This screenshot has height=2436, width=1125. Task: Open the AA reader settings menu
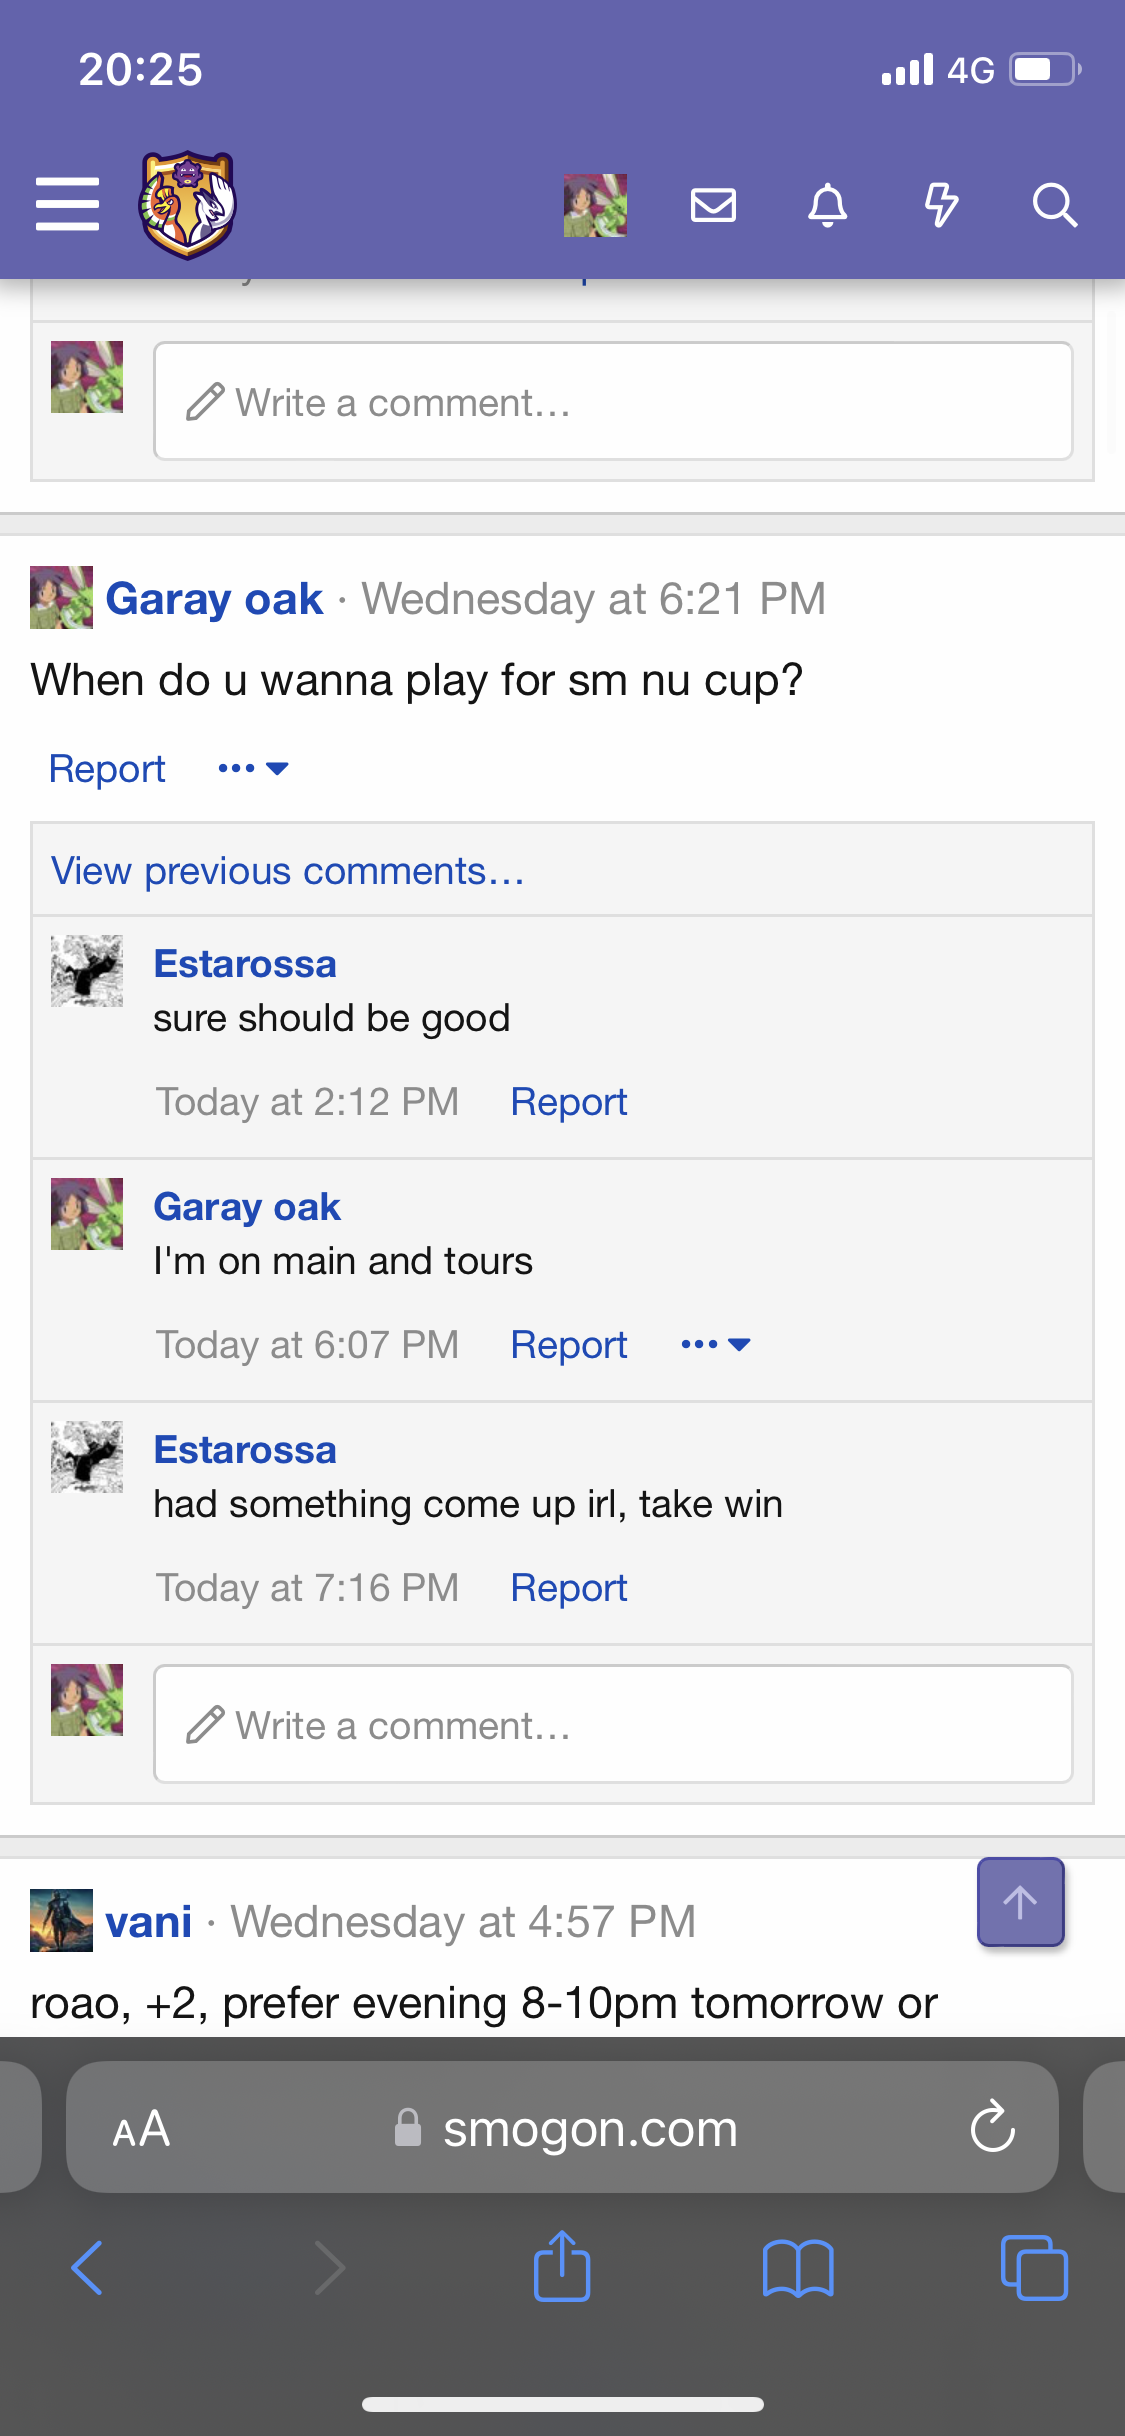(141, 2128)
